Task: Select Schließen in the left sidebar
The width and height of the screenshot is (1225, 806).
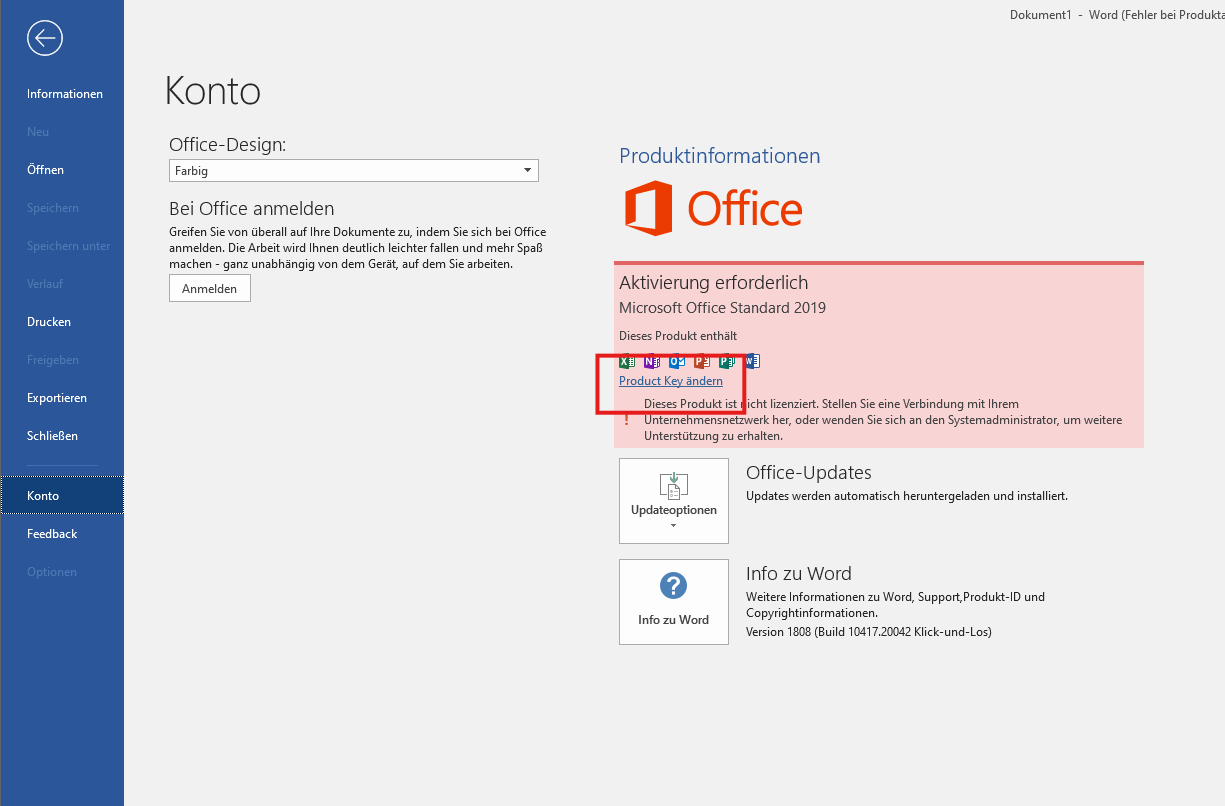Action: (x=52, y=436)
